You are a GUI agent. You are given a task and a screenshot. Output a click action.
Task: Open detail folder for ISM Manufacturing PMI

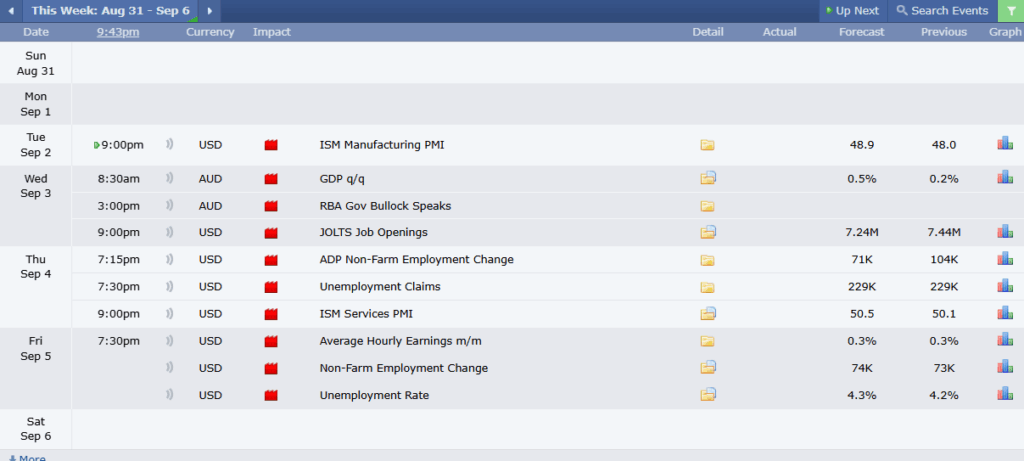tap(707, 145)
